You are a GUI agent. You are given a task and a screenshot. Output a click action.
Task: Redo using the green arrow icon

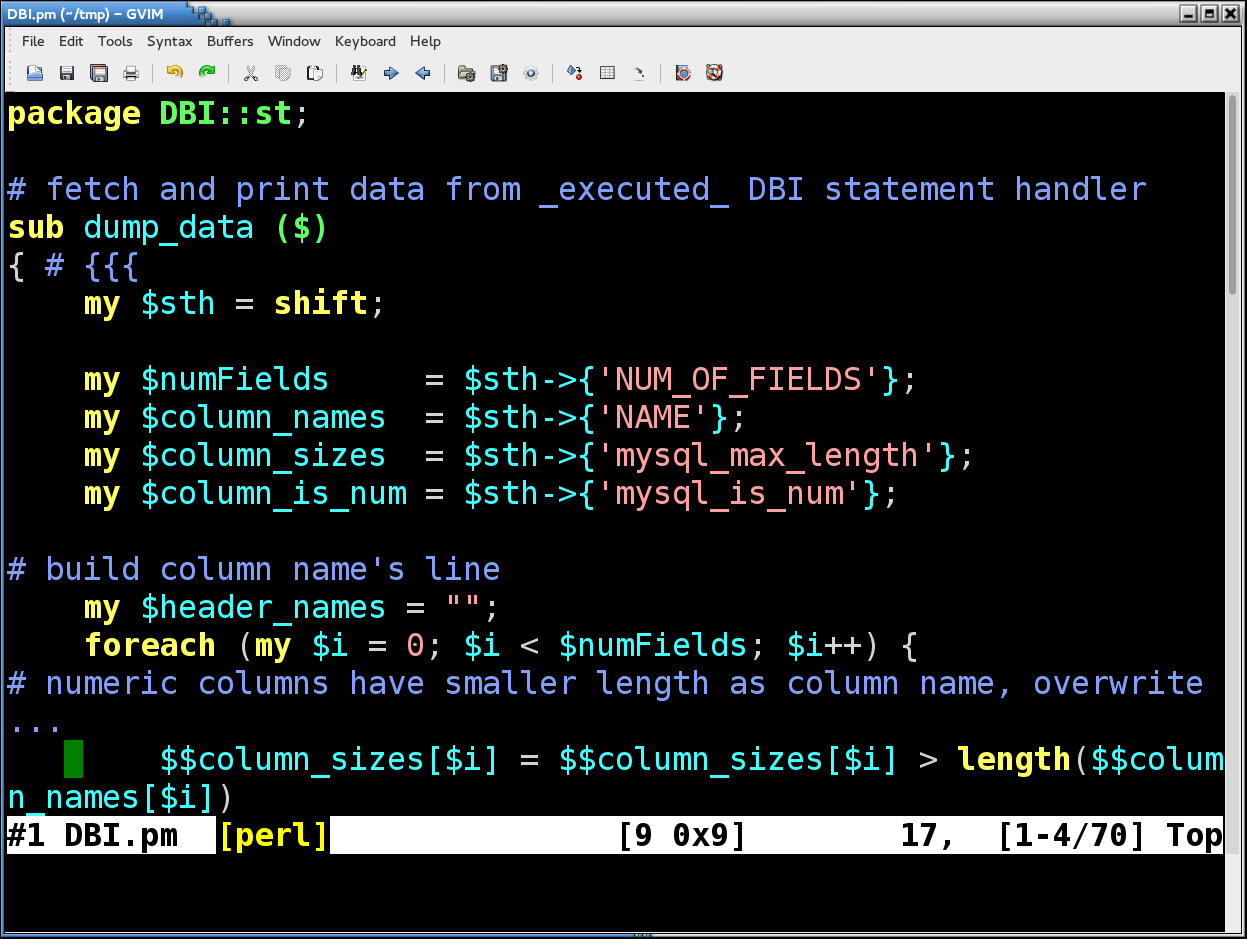(207, 73)
